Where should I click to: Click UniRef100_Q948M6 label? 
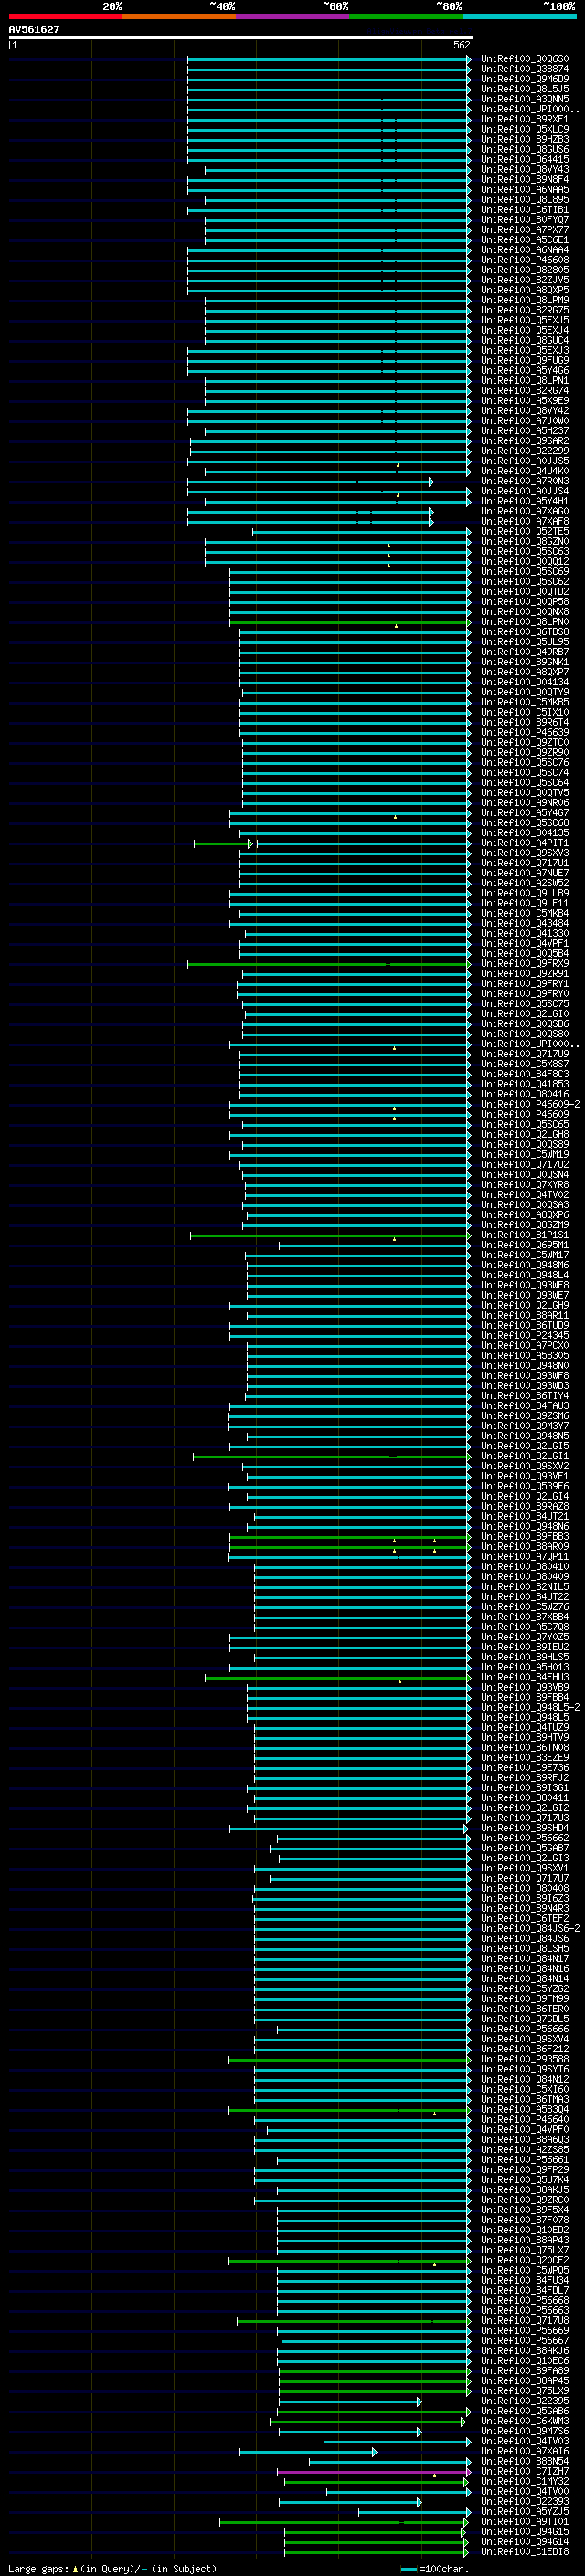(x=524, y=1265)
